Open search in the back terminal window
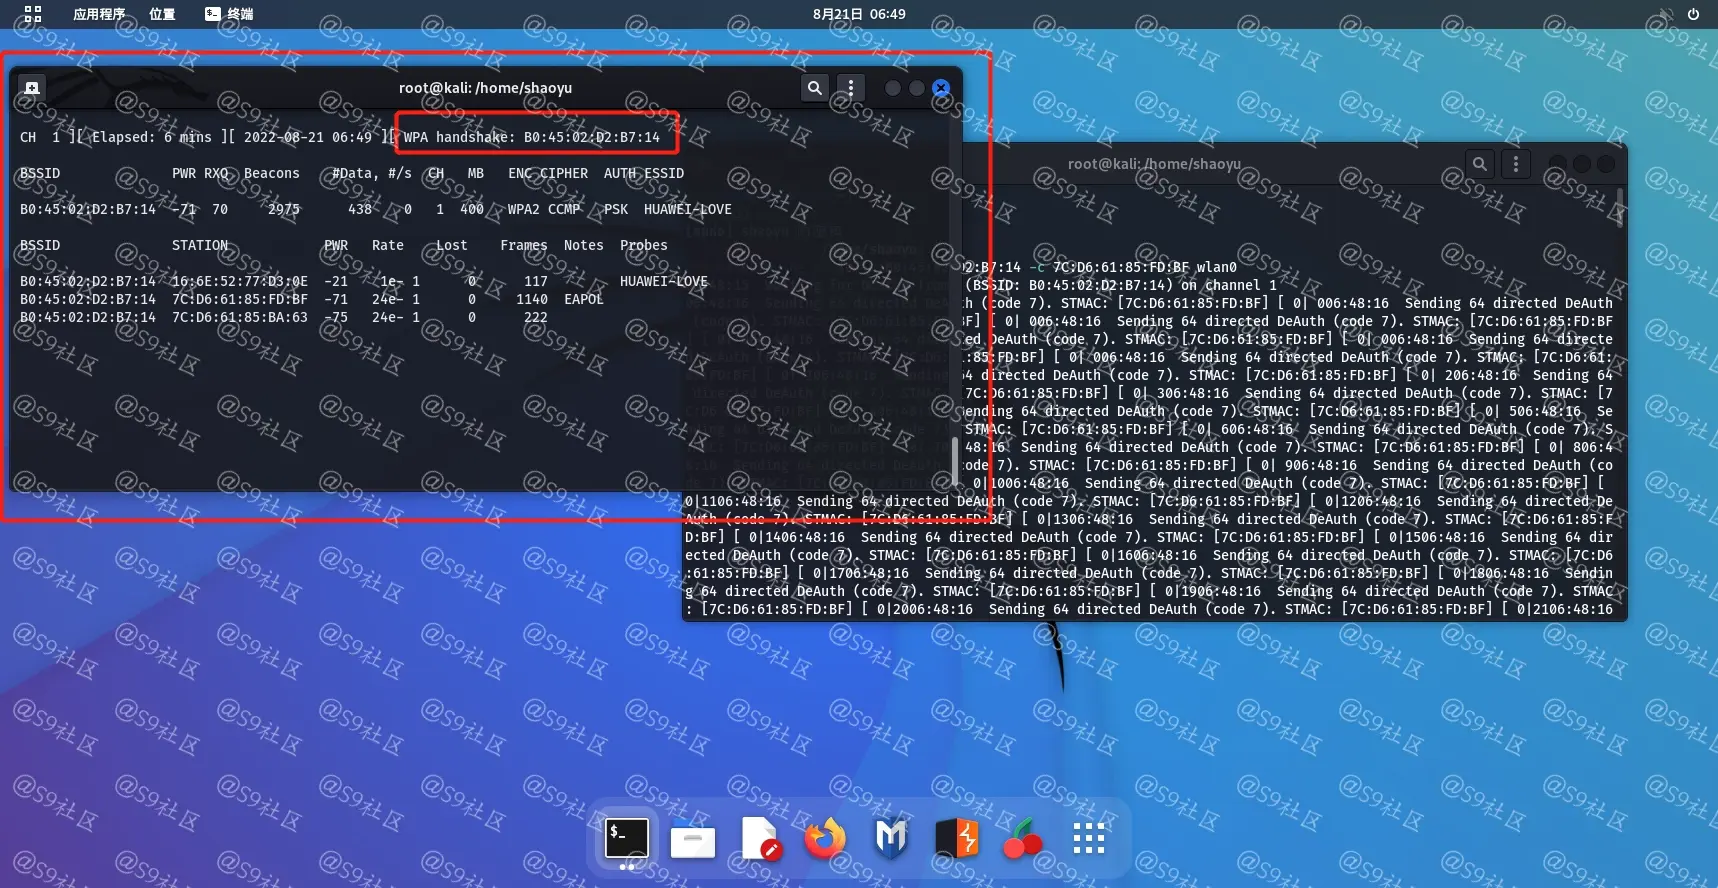The height and width of the screenshot is (888, 1718). click(x=1480, y=164)
